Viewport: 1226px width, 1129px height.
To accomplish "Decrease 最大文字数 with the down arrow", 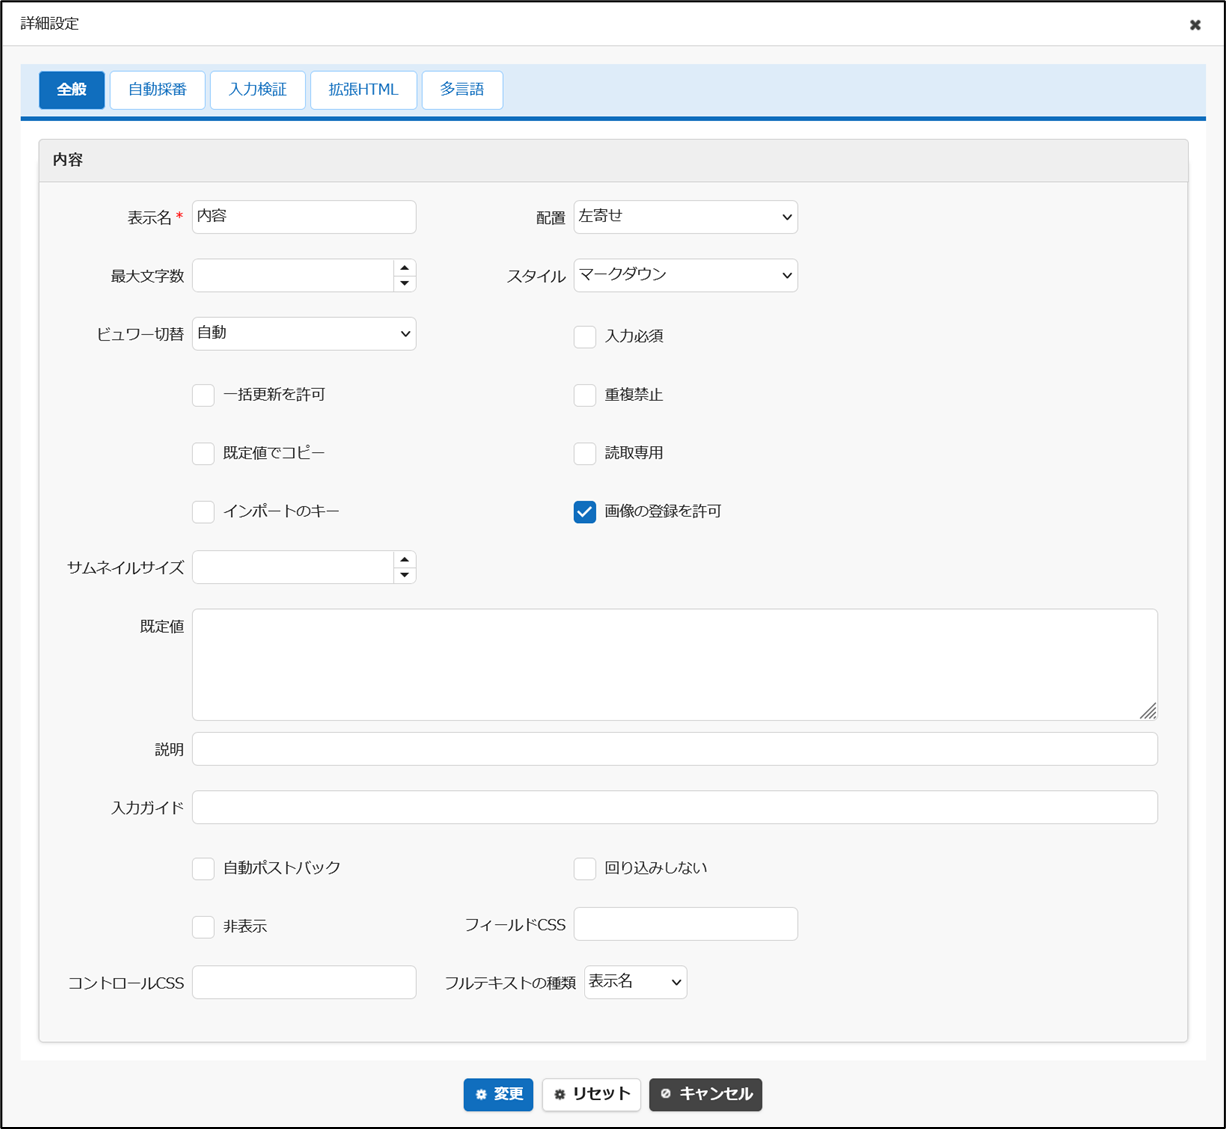I will (404, 283).
